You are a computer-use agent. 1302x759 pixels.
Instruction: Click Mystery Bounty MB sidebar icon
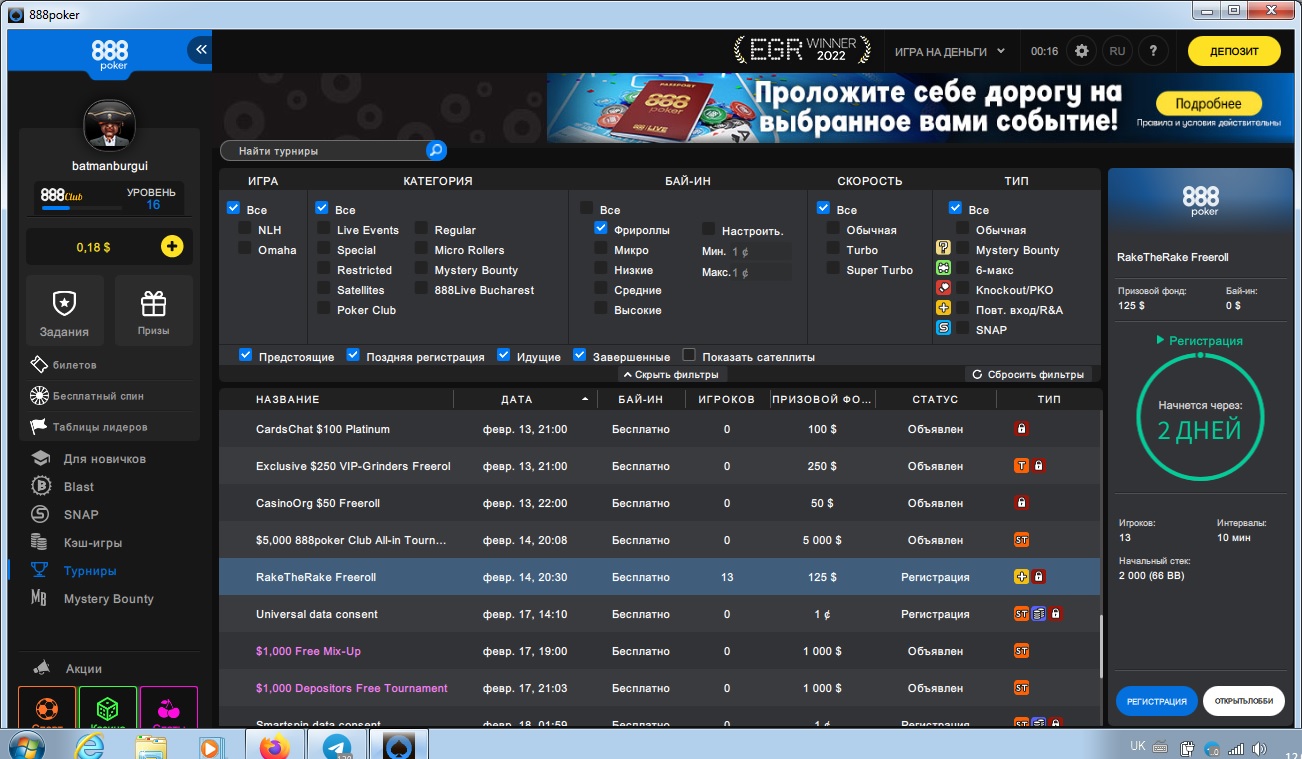[x=40, y=598]
